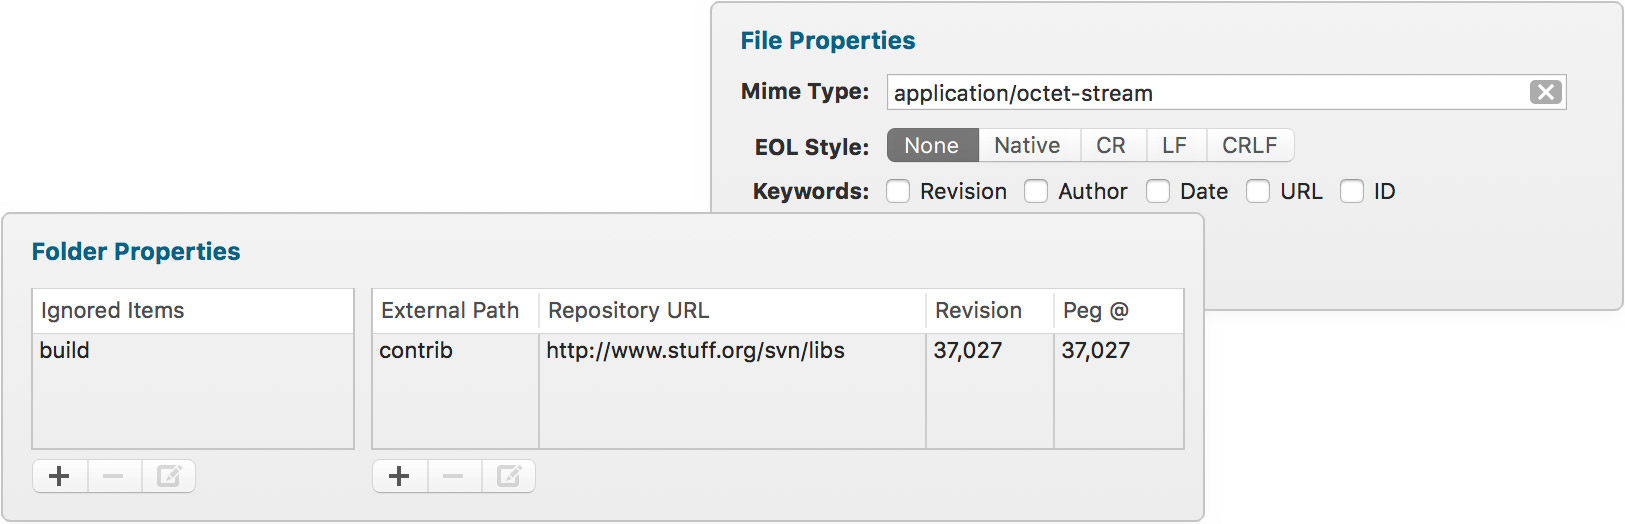Screen dimensions: 1625x524
Task: Click the Mime Type text field
Action: [x=1200, y=93]
